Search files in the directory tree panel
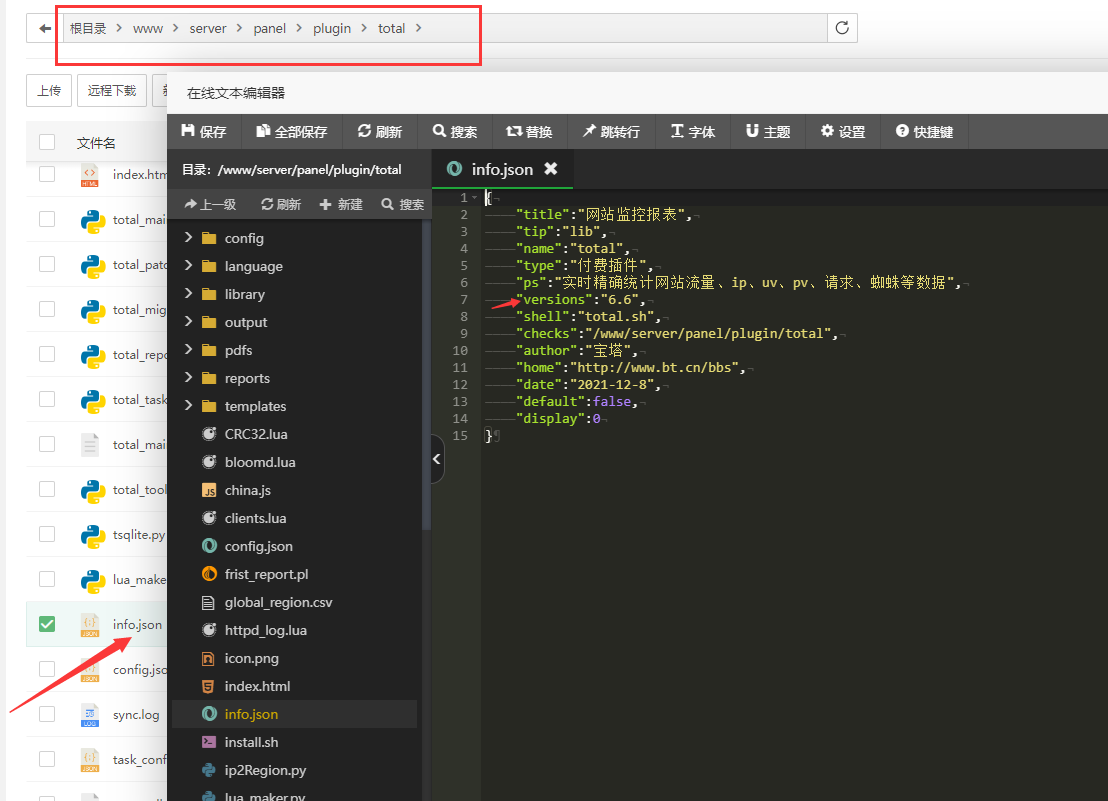The image size is (1108, 801). pyautogui.click(x=403, y=204)
